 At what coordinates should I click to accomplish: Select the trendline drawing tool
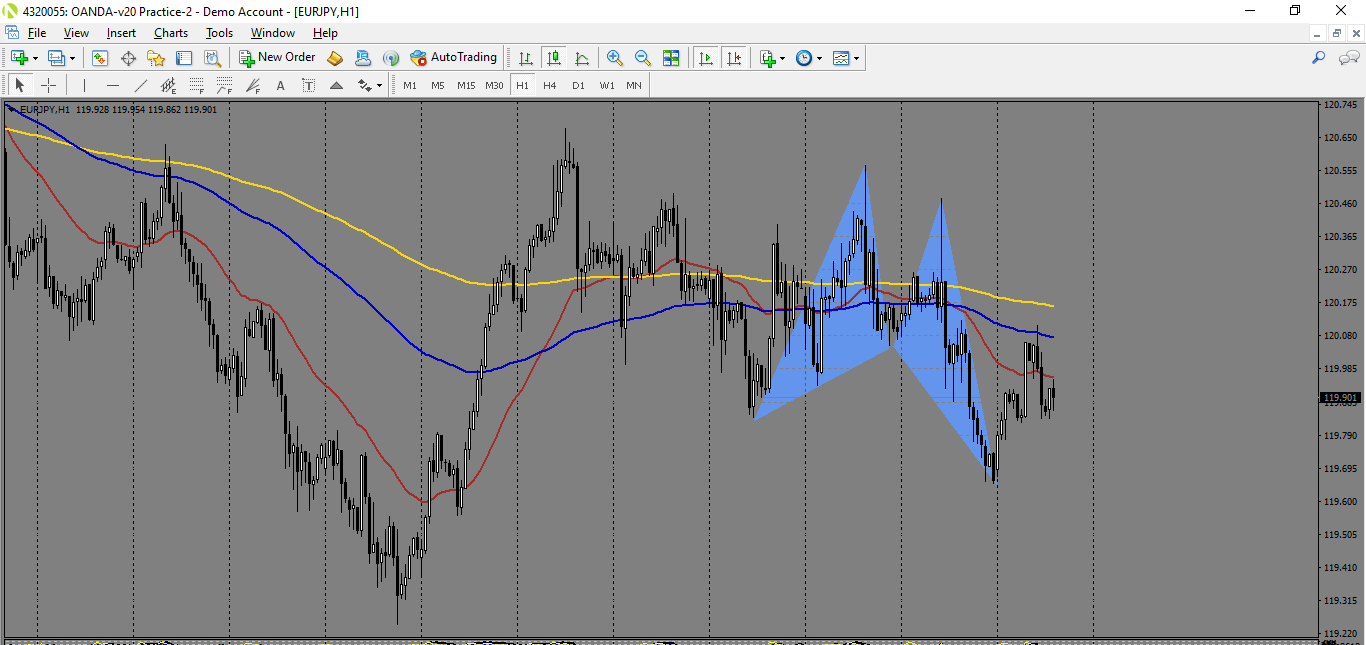(x=140, y=85)
